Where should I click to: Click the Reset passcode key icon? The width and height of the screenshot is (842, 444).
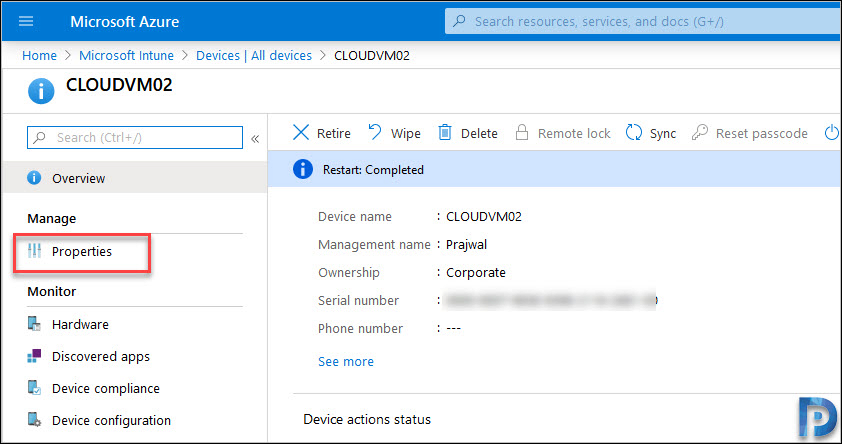(699, 132)
